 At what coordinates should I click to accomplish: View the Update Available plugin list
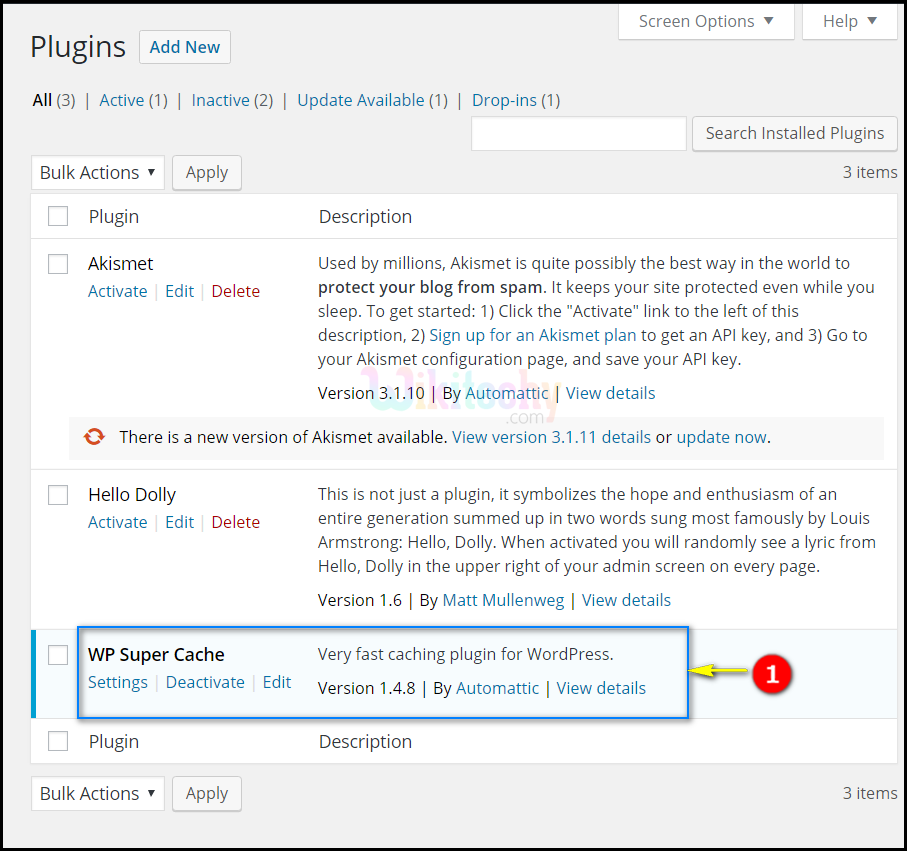(362, 100)
